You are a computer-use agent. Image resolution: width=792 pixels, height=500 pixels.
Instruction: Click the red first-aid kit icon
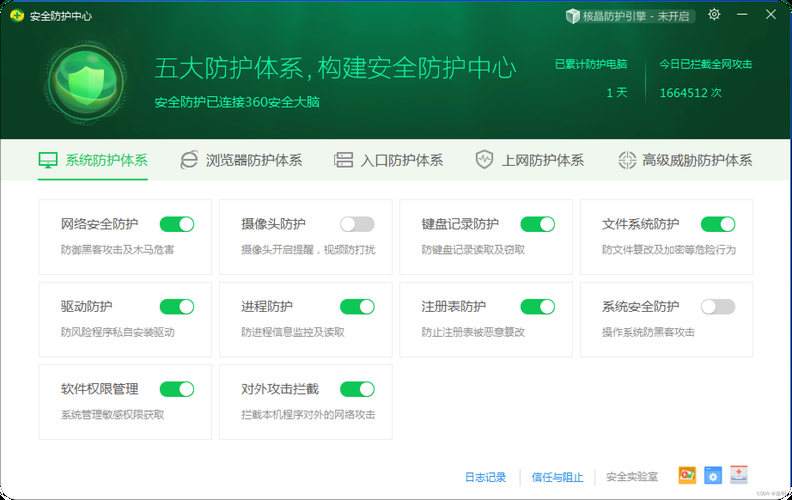click(739, 475)
